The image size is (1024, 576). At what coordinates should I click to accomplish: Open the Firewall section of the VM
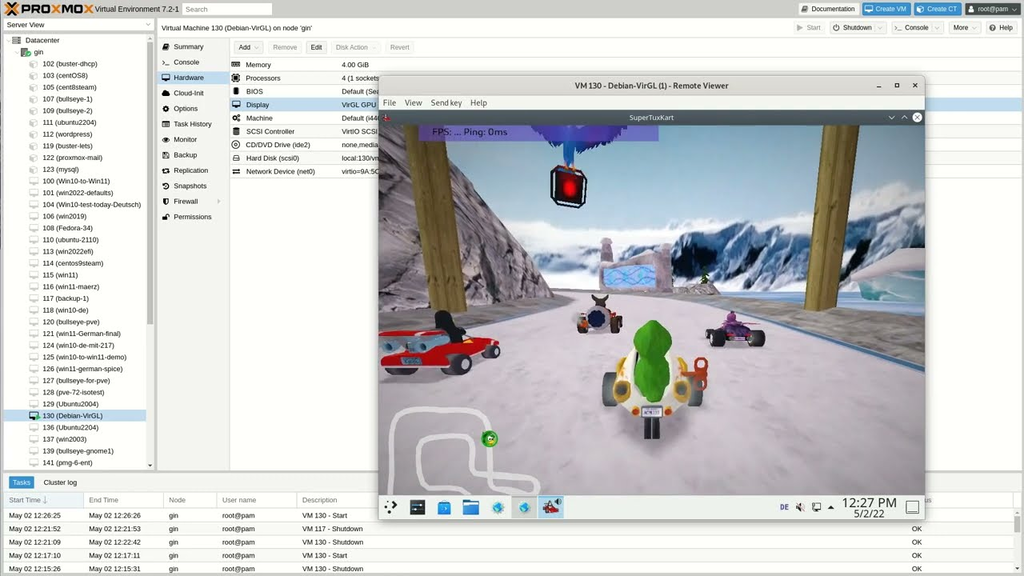click(186, 201)
